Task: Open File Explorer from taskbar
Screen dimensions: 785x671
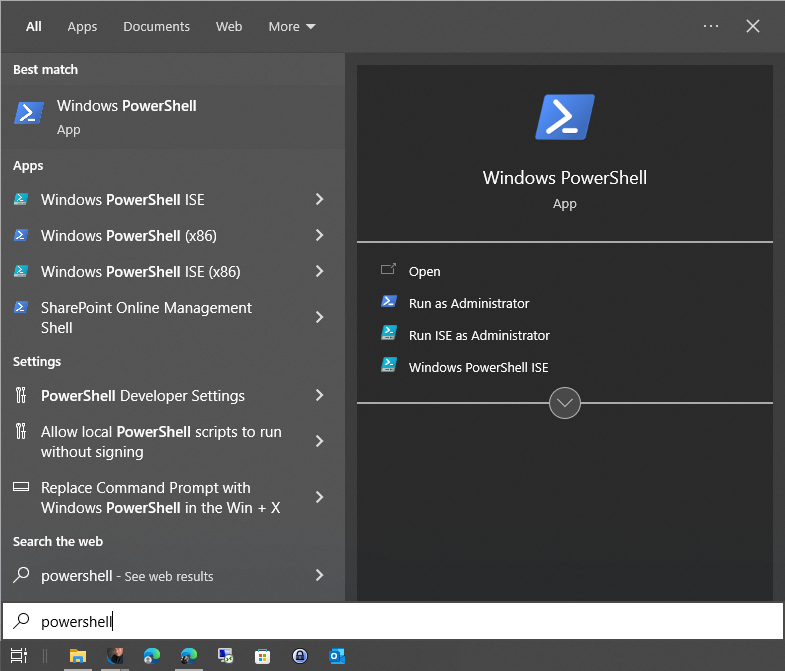Action: (x=78, y=655)
